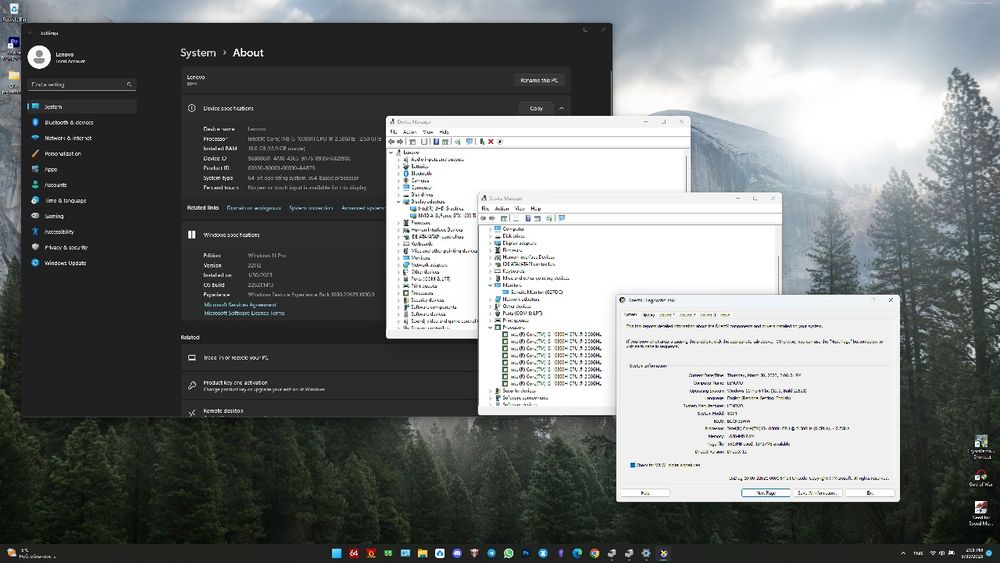1000x563 pixels.
Task: Click Exit button in DirectX Diagnostic Tool
Action: coord(870,493)
